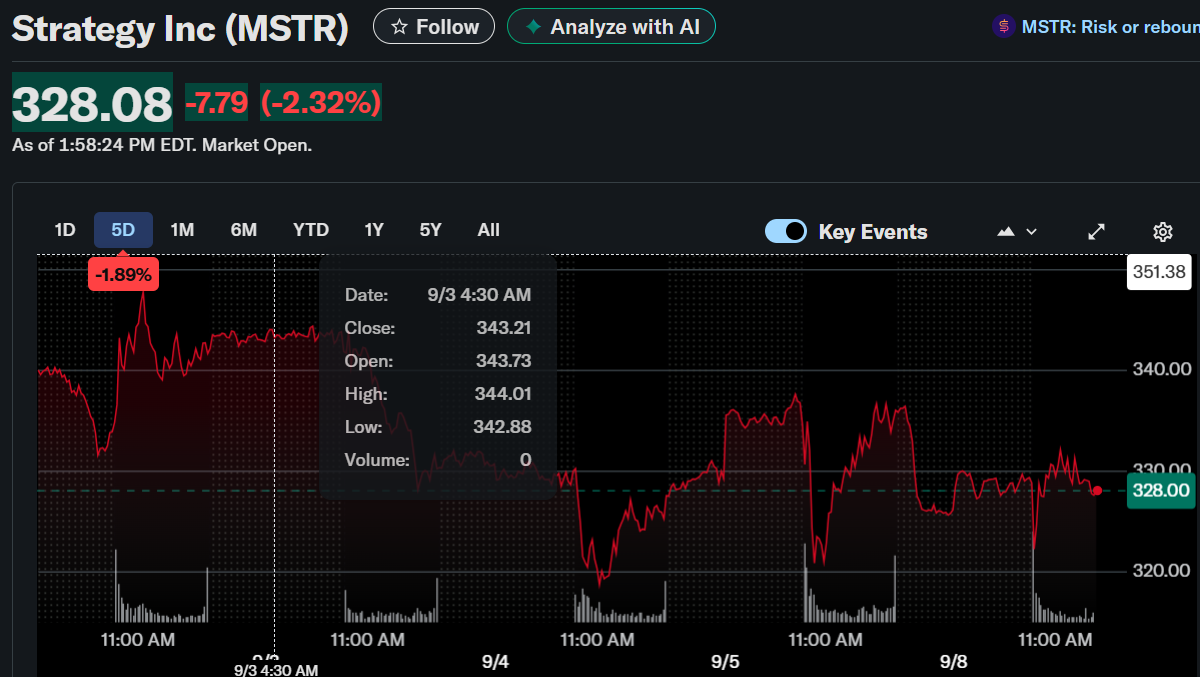Click the (-2.32%) percent change
This screenshot has height=677, width=1200.
pos(321,102)
